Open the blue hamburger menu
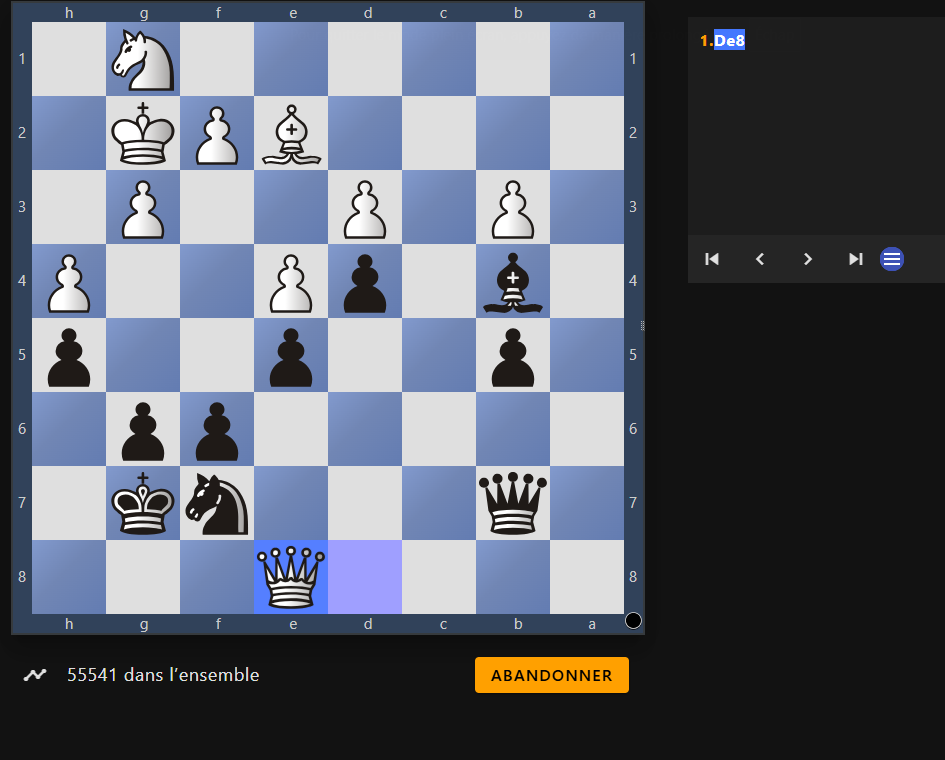 coord(892,259)
